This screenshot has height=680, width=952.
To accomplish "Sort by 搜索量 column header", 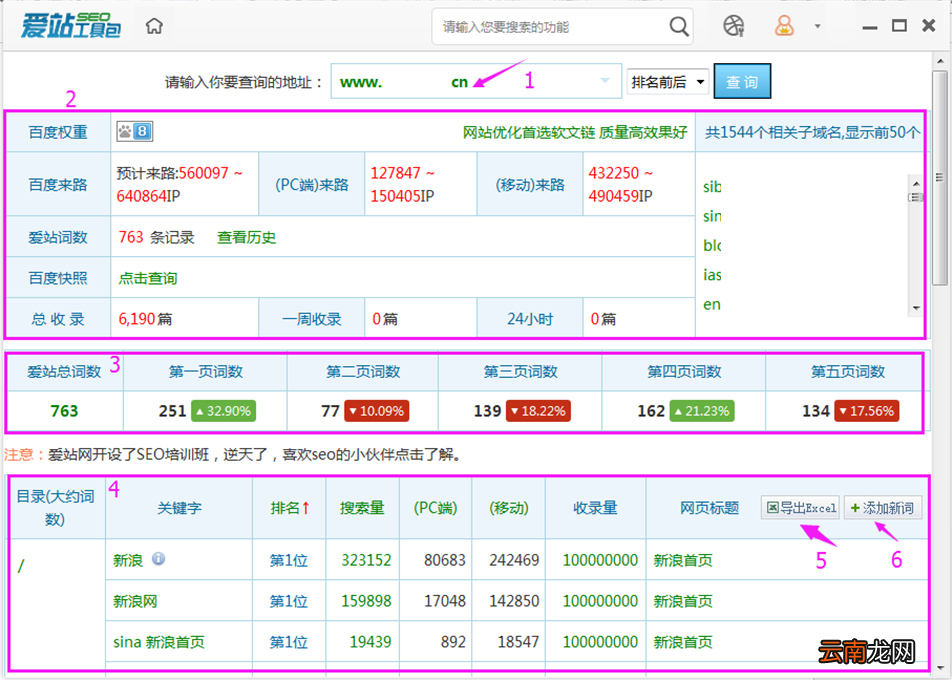I will 362,508.
